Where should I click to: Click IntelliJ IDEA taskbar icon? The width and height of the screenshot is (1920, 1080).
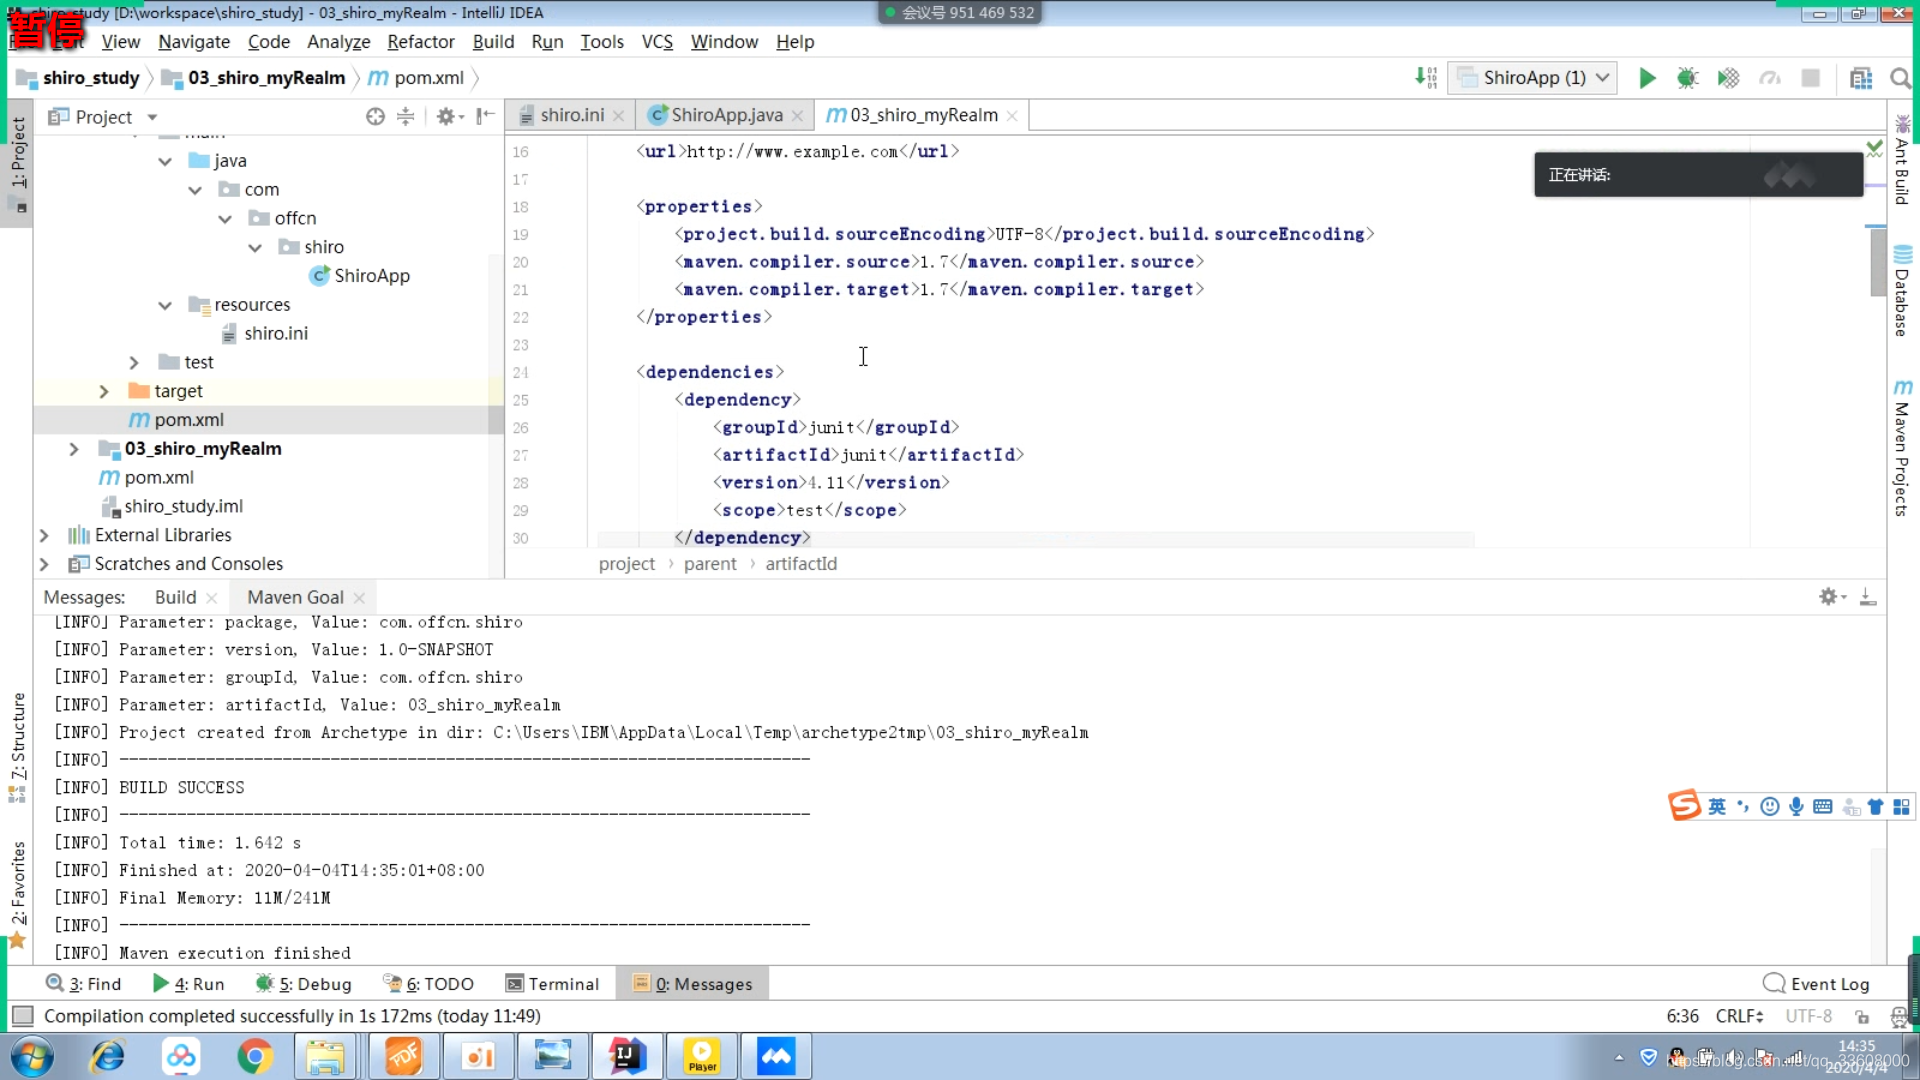(627, 1056)
